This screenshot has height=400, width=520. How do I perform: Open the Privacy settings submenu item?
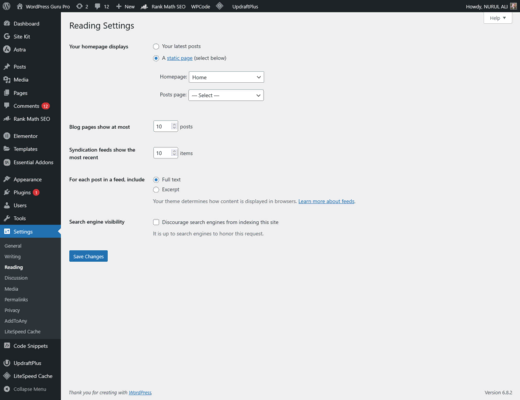(12, 310)
